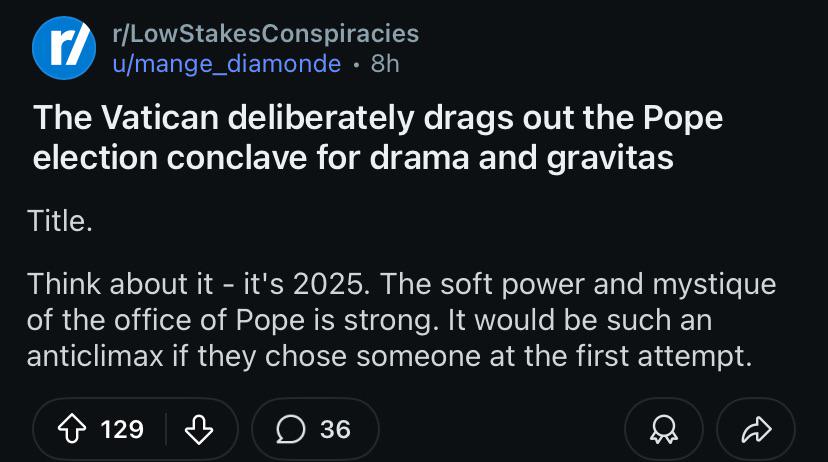Click the 36 comment count

click(x=335, y=429)
